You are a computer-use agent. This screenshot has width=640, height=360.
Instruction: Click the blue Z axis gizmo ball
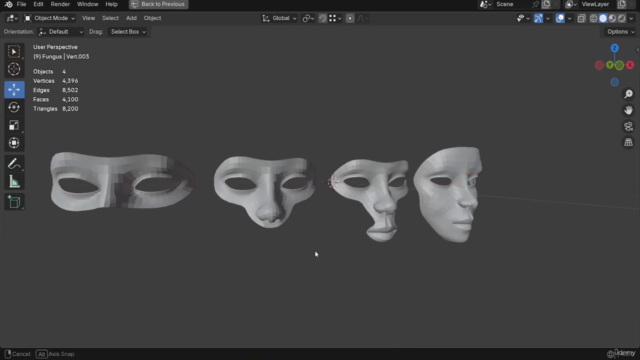coord(614,48)
